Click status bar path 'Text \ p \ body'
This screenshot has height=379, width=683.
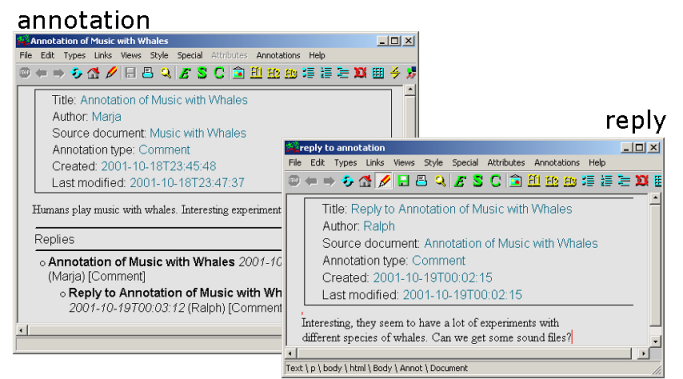coord(314,368)
